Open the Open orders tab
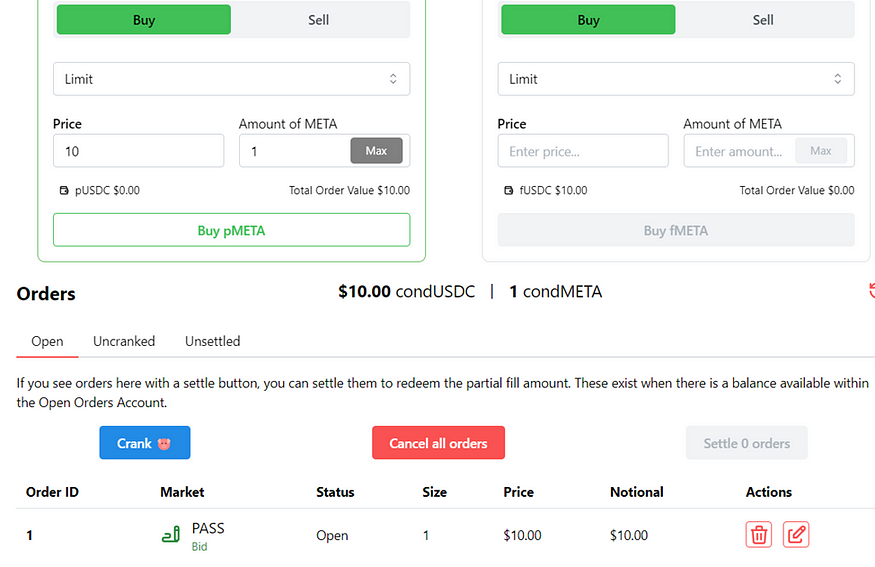Image resolution: width=875 pixels, height=567 pixels. [47, 341]
